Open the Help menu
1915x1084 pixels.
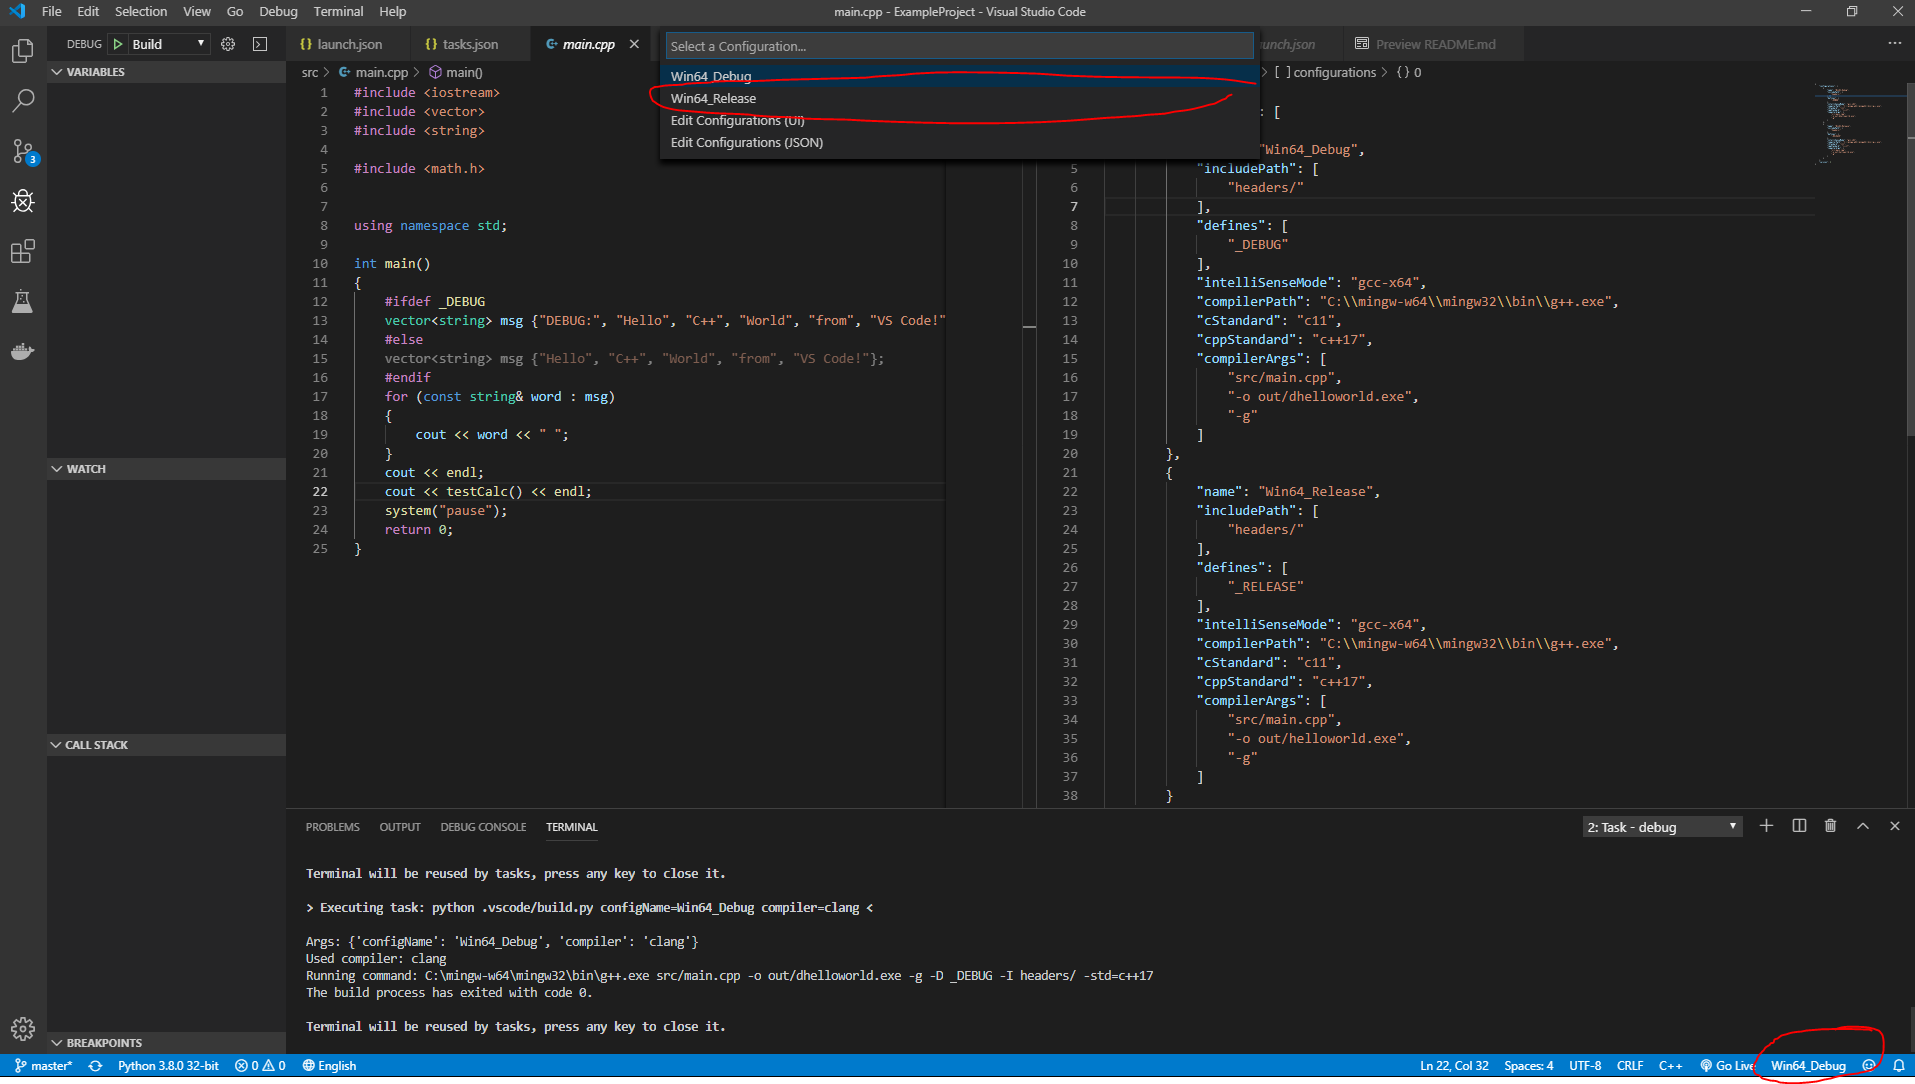pyautogui.click(x=392, y=12)
